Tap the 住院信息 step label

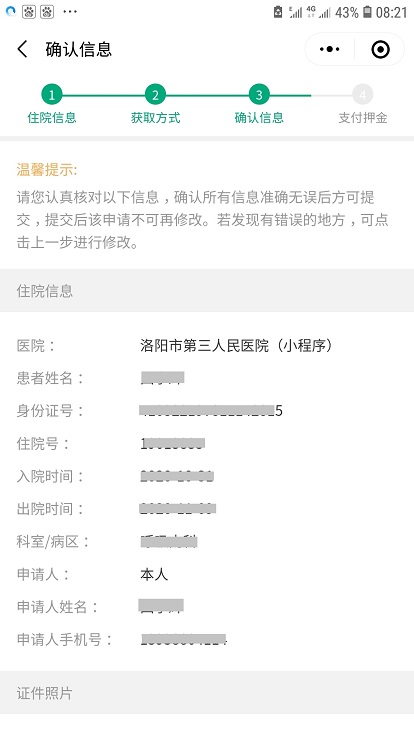[52, 118]
